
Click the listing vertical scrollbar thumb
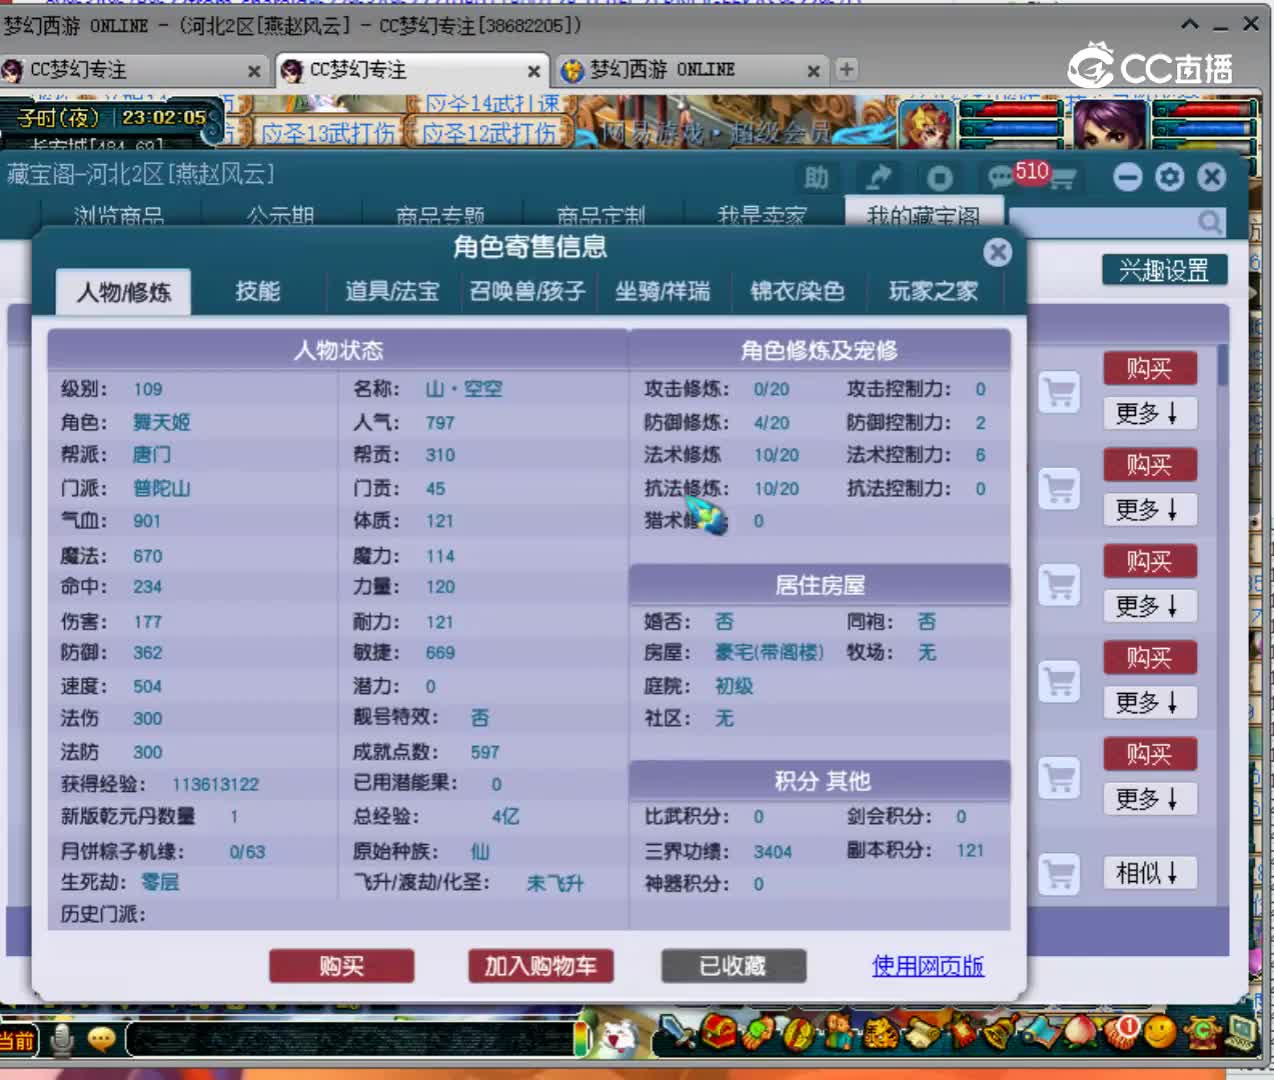click(x=1222, y=365)
